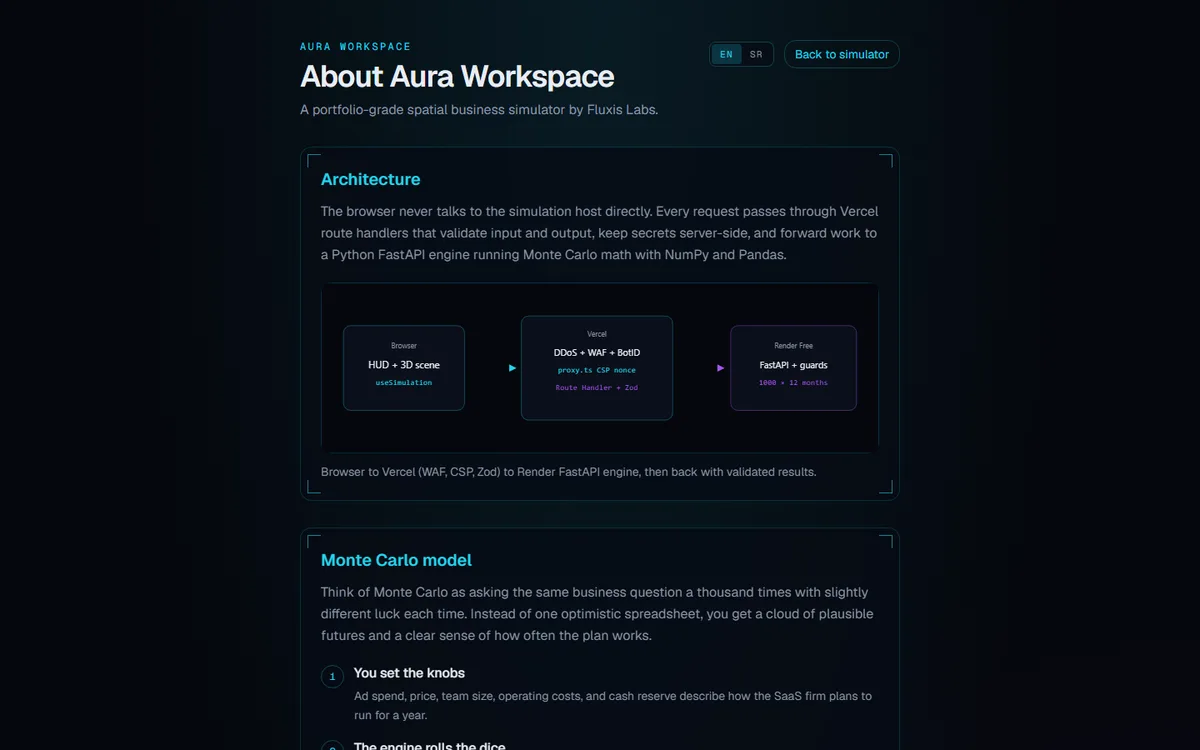Click the cyan arrow between Browser and Vercel
Image resolution: width=1200 pixels, height=750 pixels.
[513, 368]
